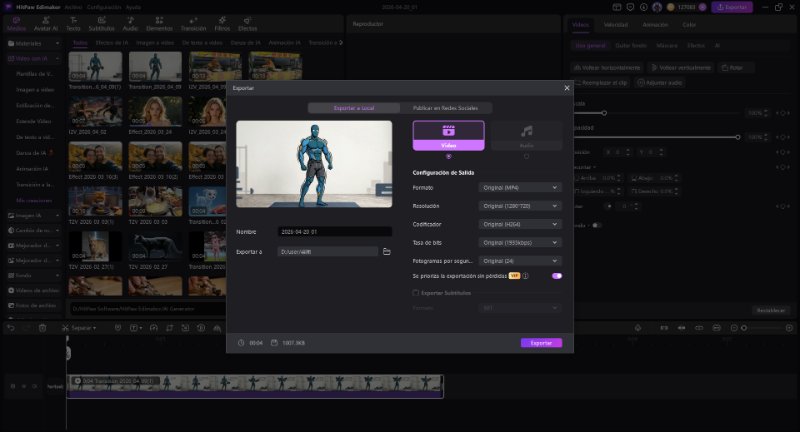
Task: Select the radio button under Audio
Action: pos(526,156)
